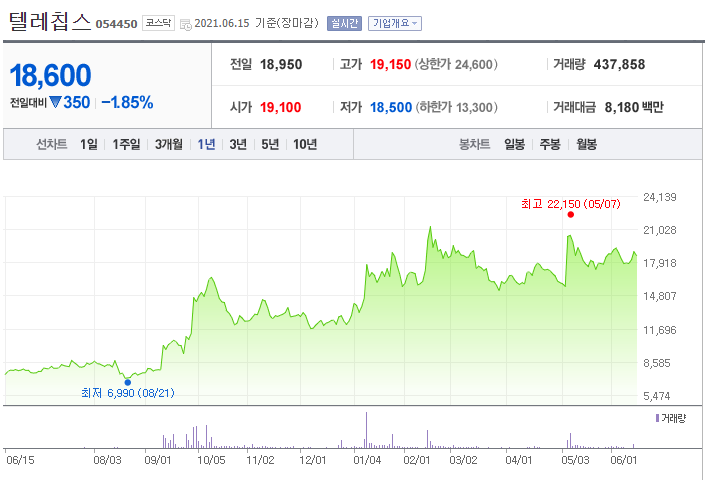Show the 5년 chart period

[x=270, y=144]
